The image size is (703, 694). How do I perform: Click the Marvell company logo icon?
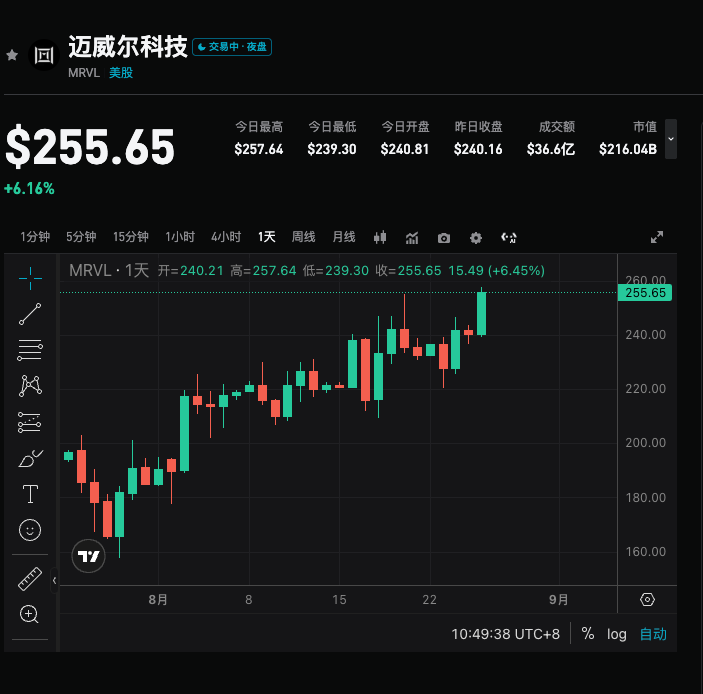(x=44, y=55)
